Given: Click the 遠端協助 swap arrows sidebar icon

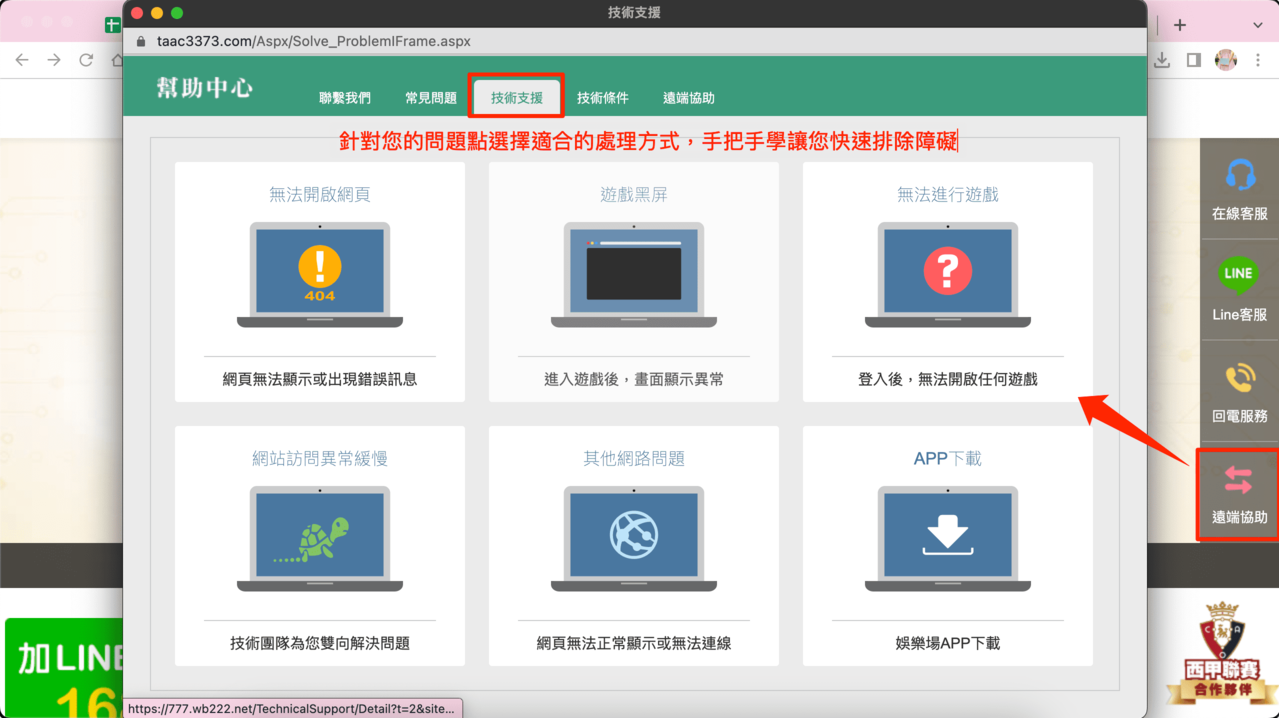Looking at the screenshot, I should pyautogui.click(x=1239, y=481).
